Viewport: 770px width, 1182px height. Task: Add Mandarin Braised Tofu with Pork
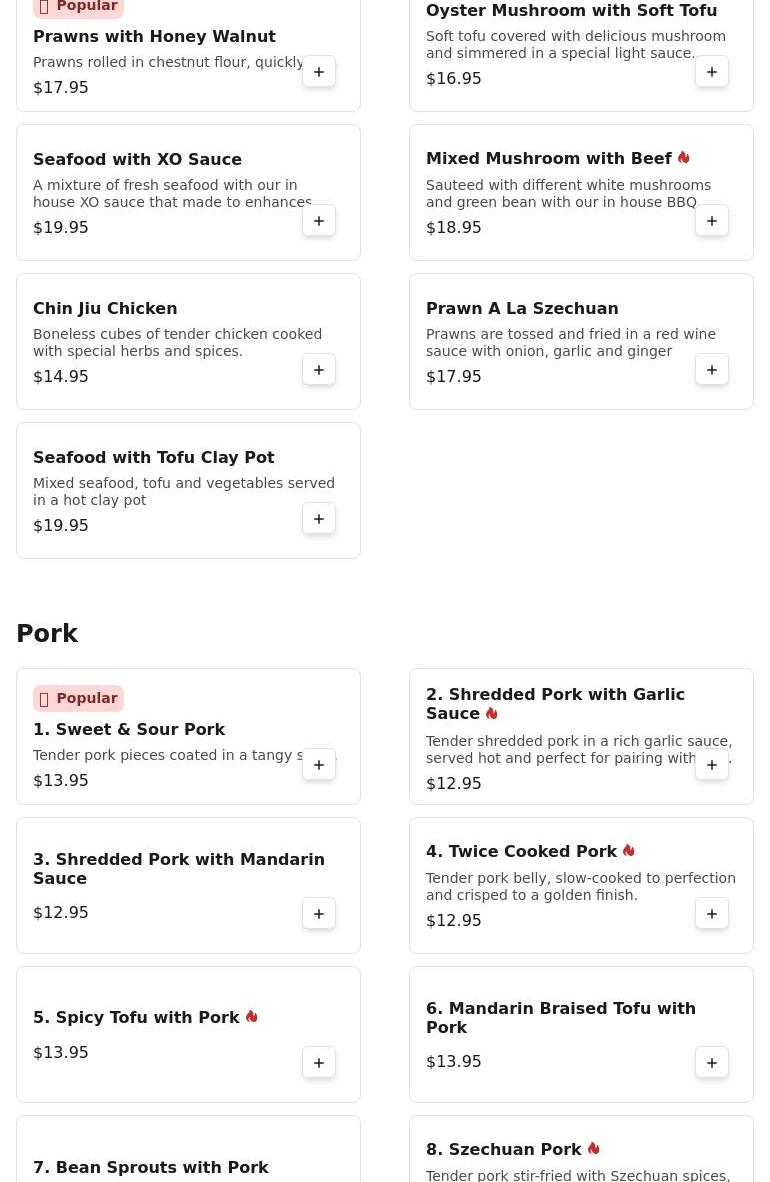click(x=712, y=1063)
